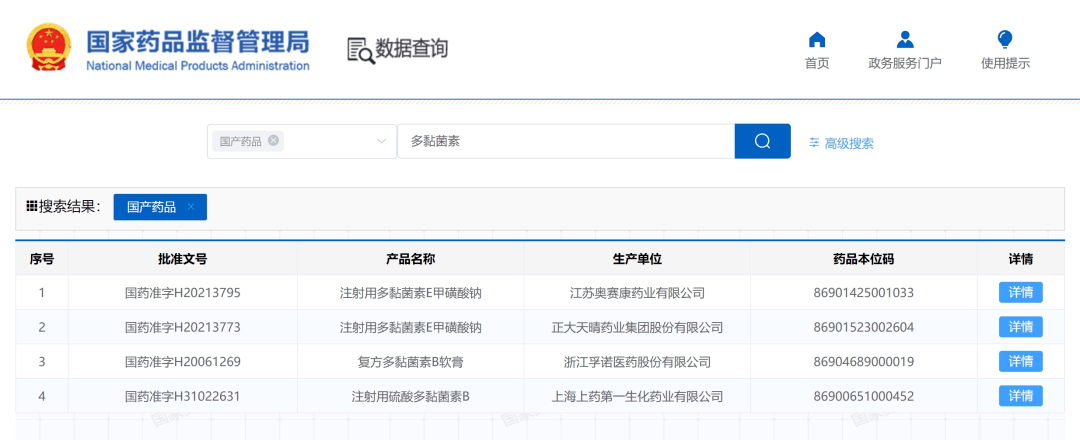Click the search field containing 多黏菌素

[x=565, y=141]
